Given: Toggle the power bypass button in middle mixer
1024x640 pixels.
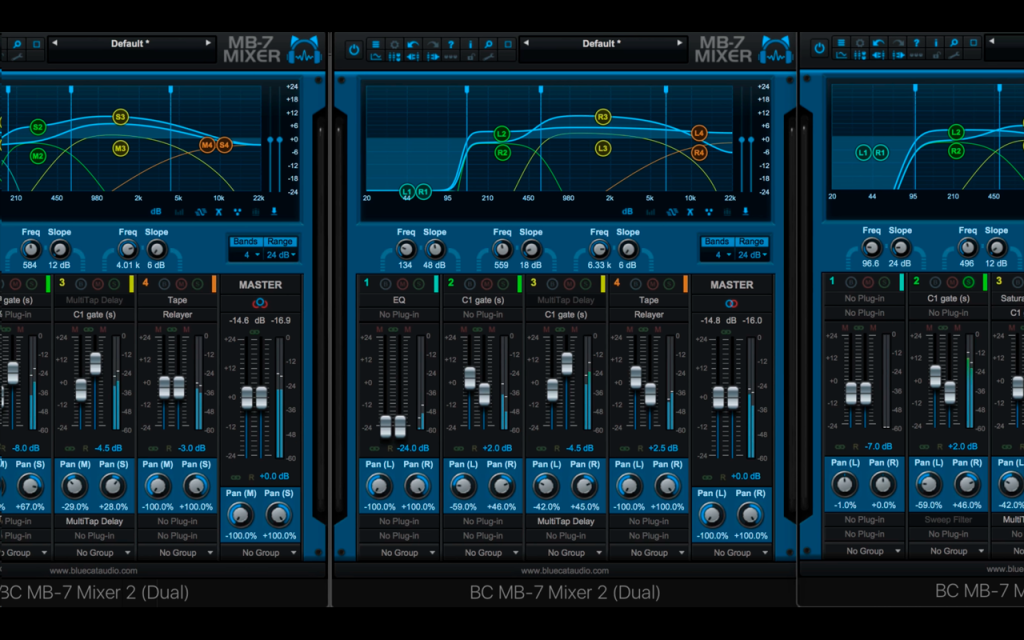Looking at the screenshot, I should (x=353, y=50).
